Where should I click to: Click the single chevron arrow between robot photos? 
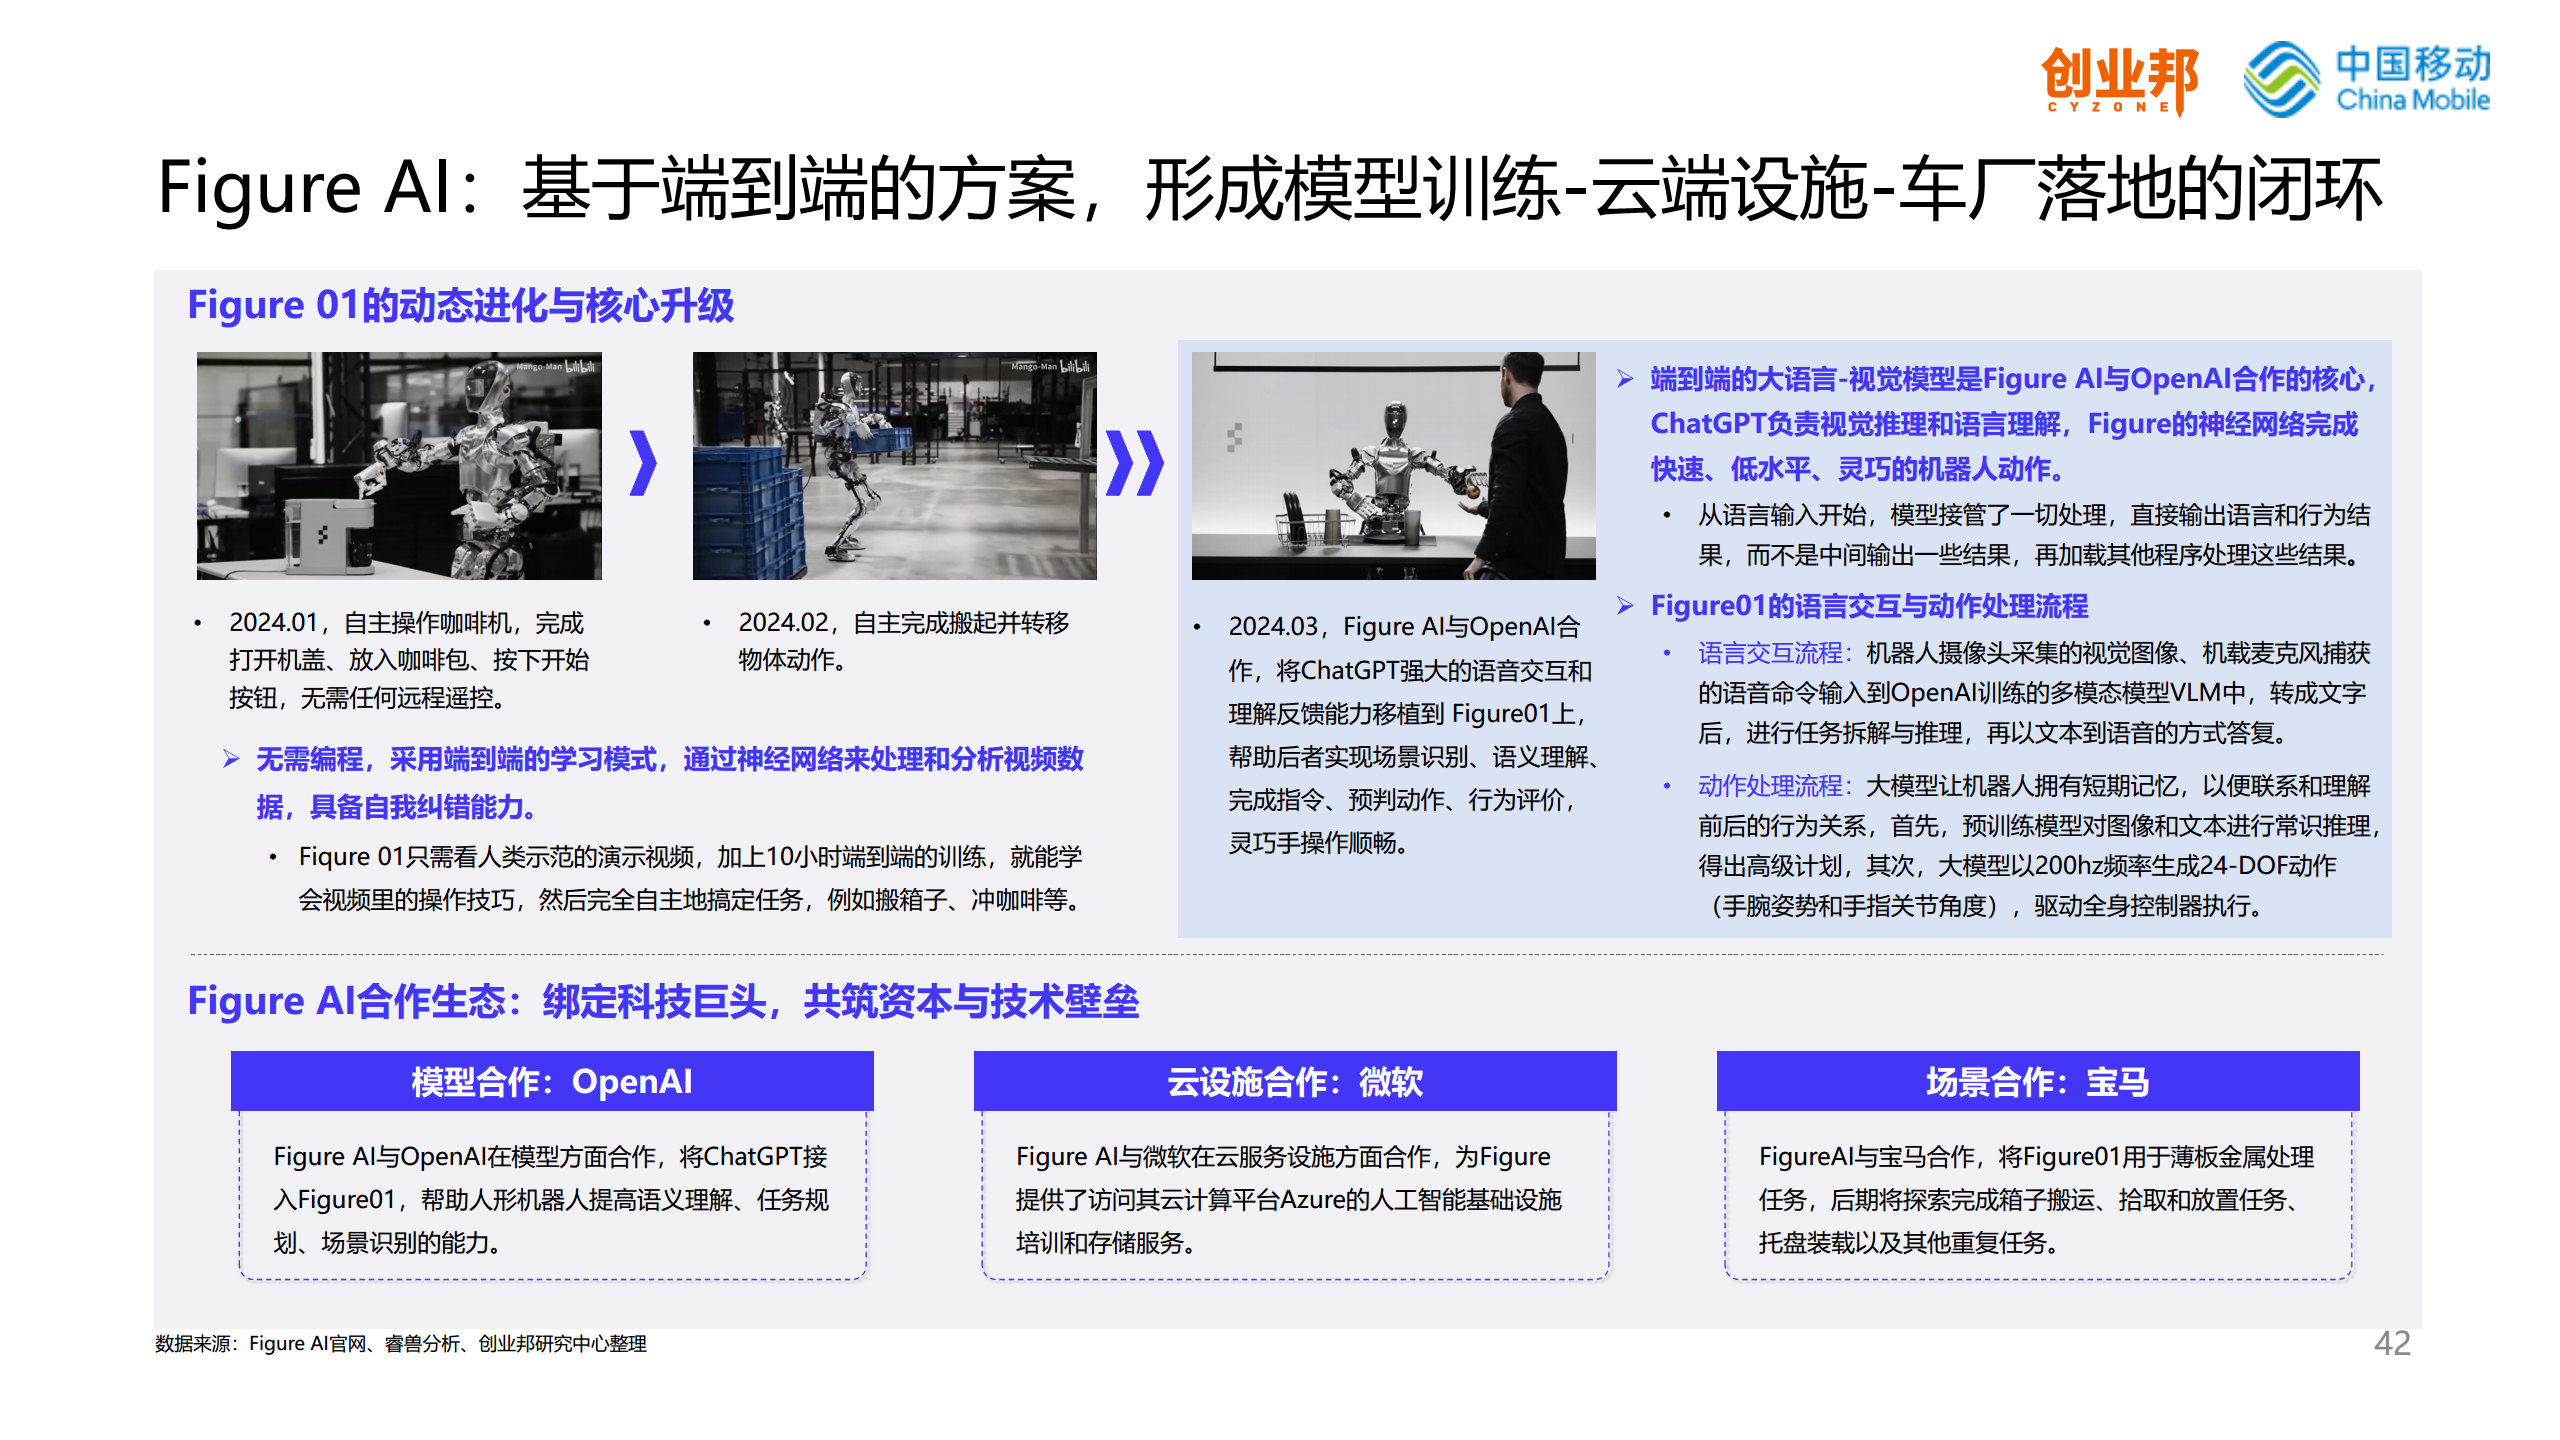[644, 463]
